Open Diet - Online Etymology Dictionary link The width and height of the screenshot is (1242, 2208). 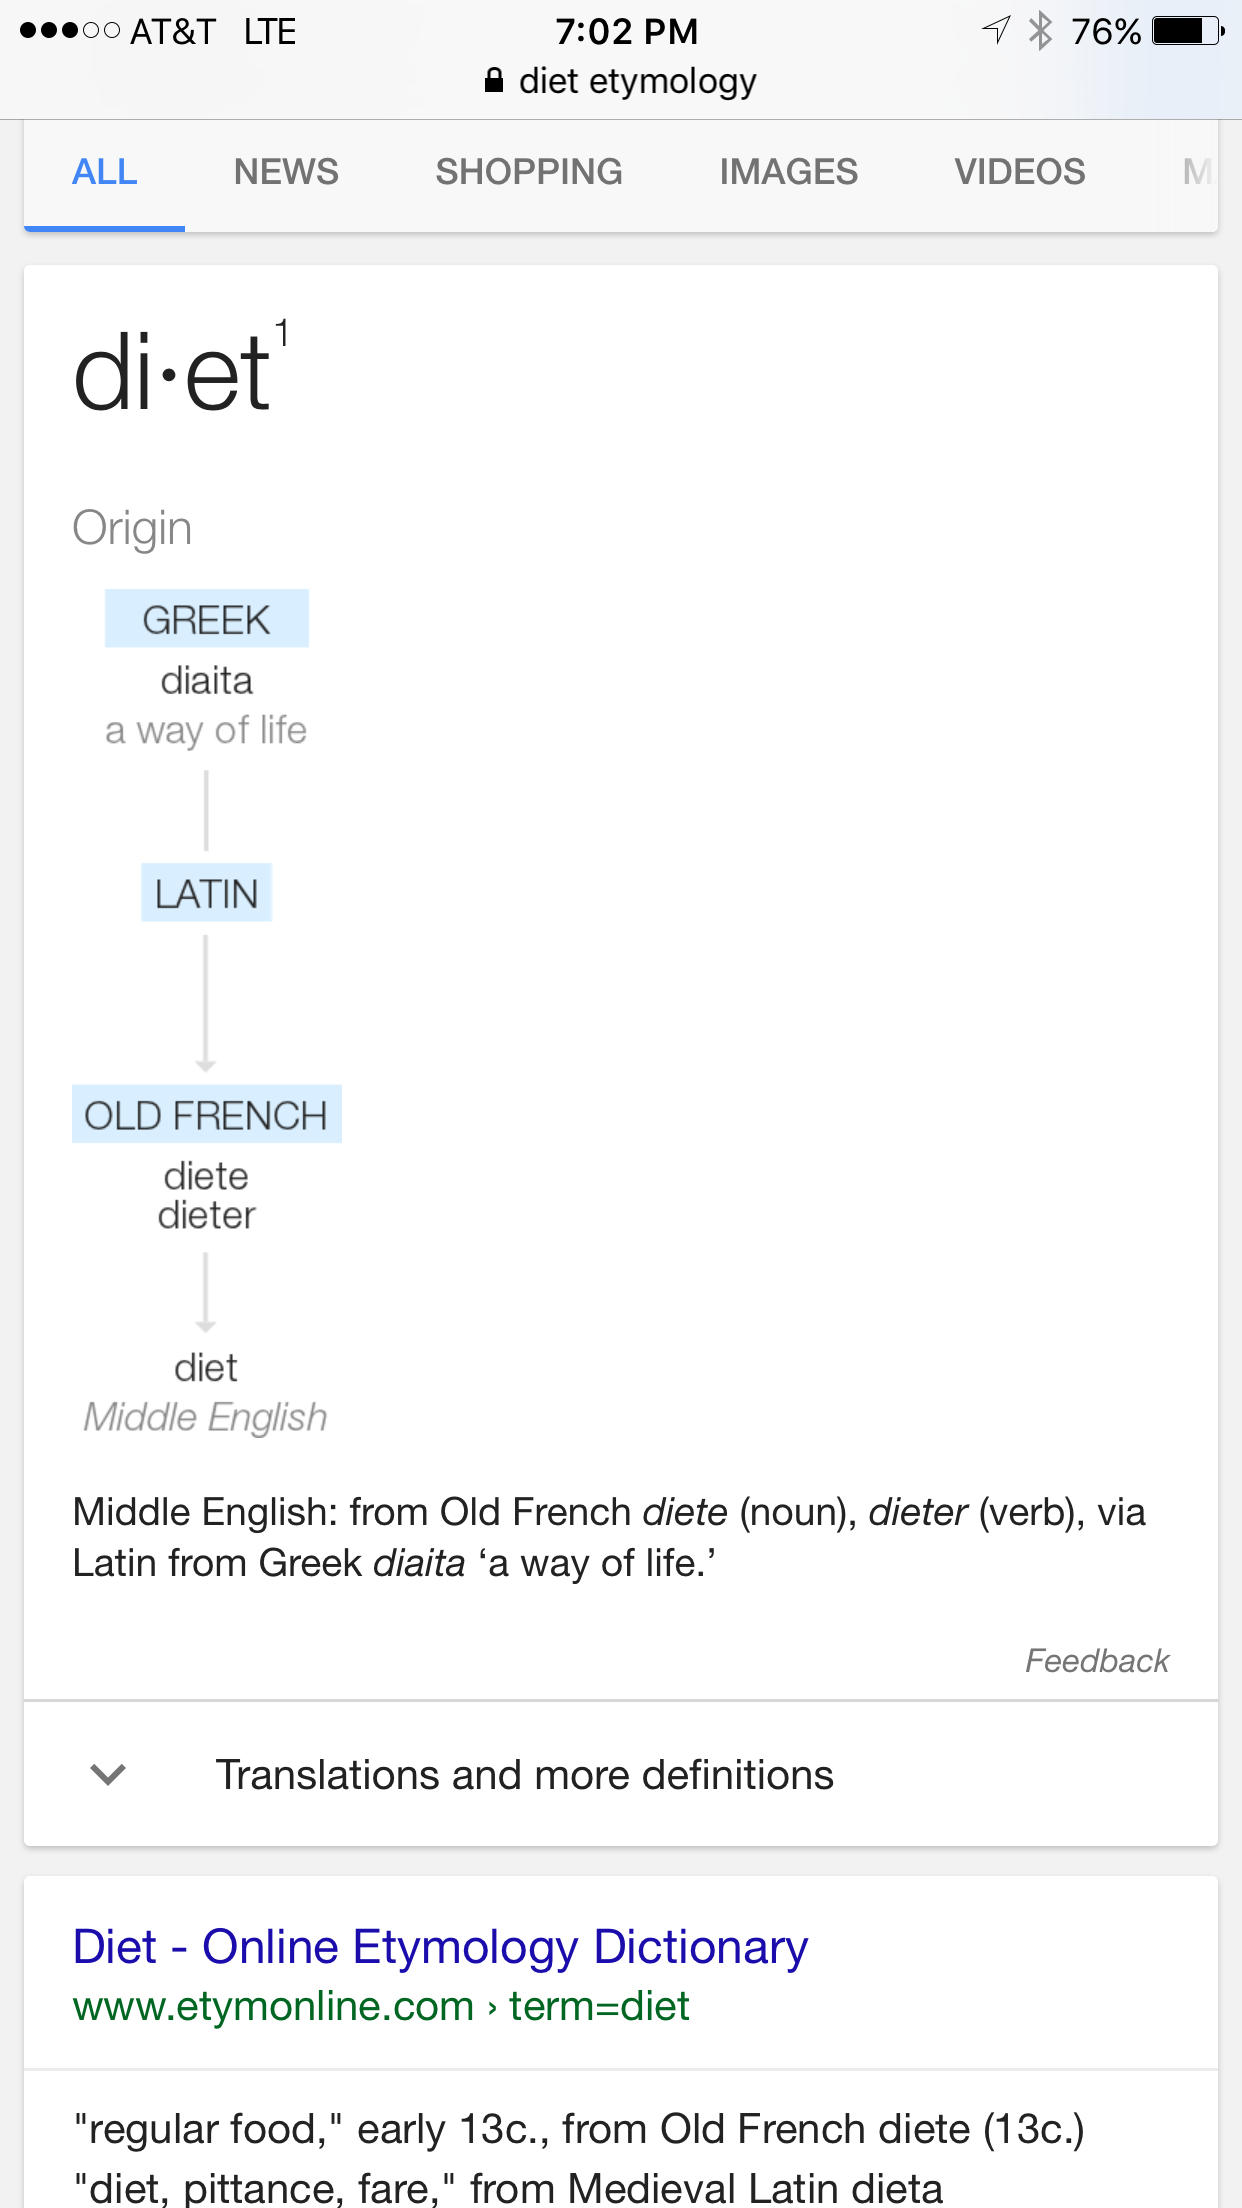(x=440, y=1947)
